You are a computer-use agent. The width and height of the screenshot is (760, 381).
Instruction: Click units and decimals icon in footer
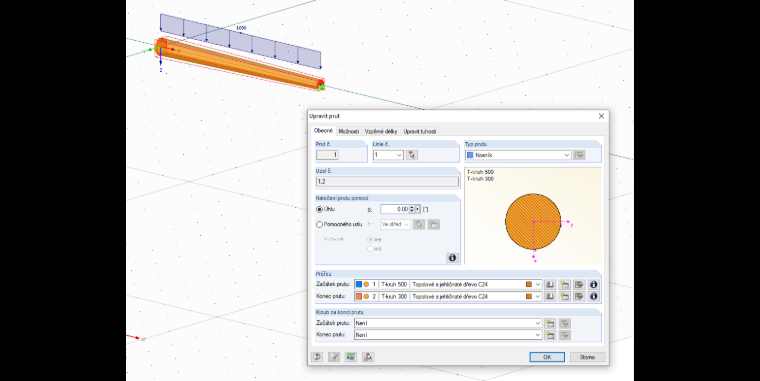351,357
